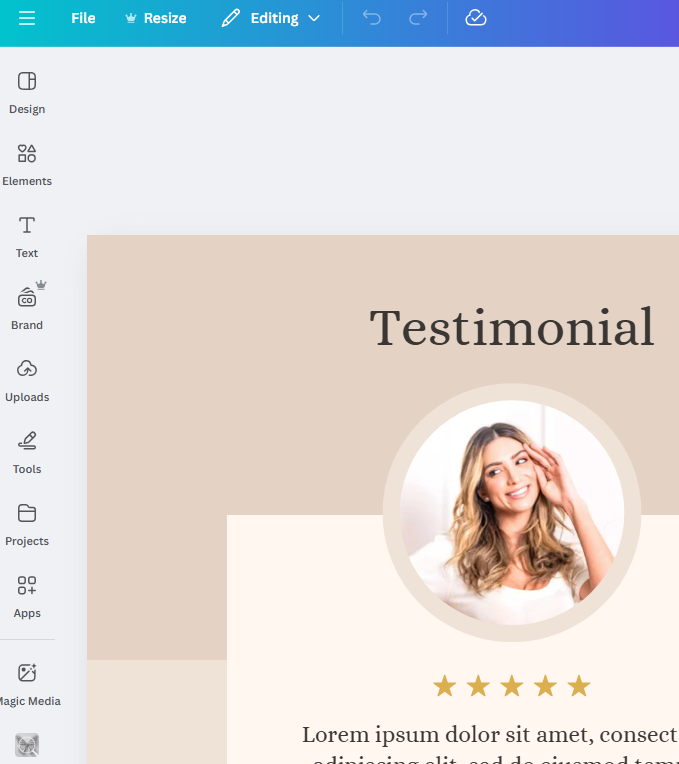Click the Resize button

[x=156, y=19]
